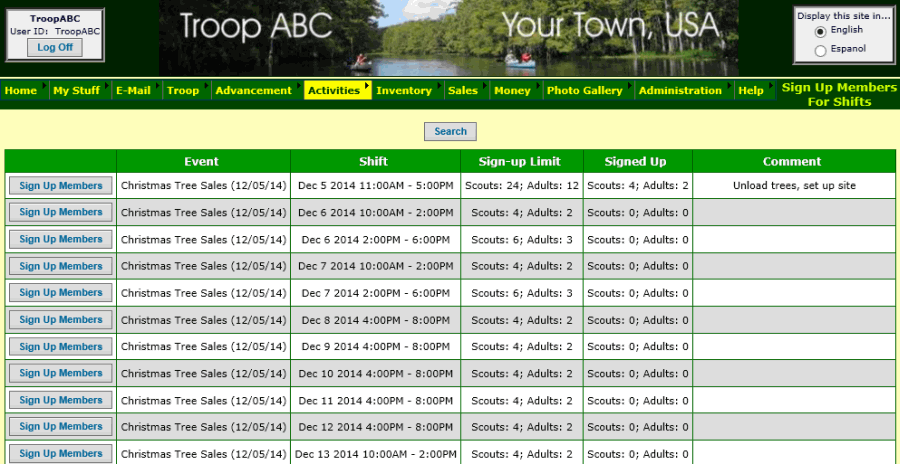Screen dimensions: 900x464
Task: Sign up members for Dec 7 10:00AM shift
Action: pyautogui.click(x=61, y=266)
